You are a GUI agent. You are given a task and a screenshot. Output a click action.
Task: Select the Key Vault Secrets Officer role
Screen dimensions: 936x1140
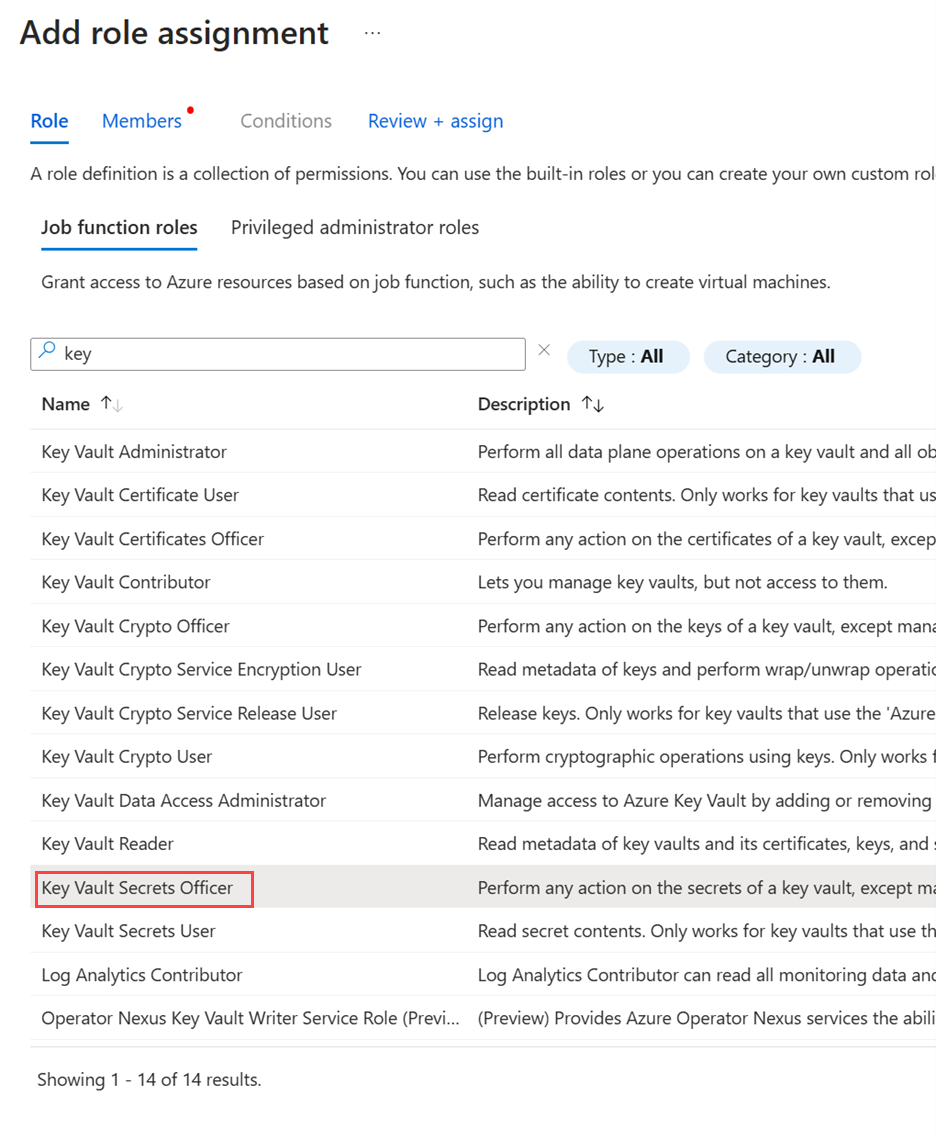pos(138,888)
